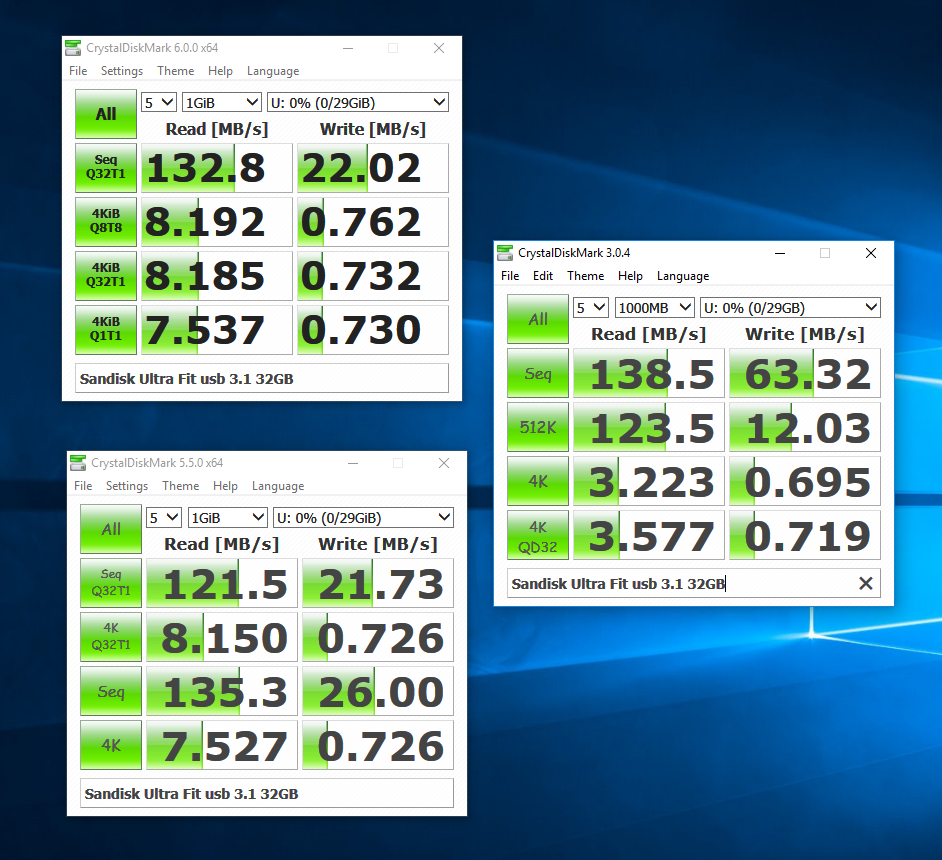Open Help menu in CrystalDiskMark 6.0.0
The image size is (942, 860).
click(x=220, y=71)
